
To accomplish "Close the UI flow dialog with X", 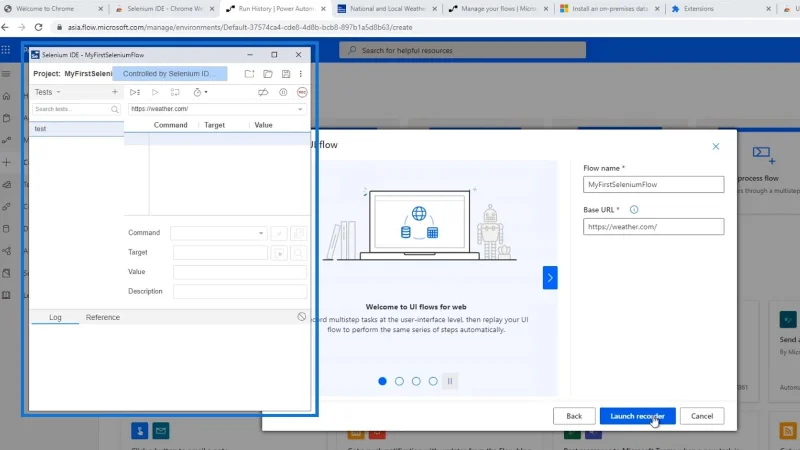I will click(716, 146).
